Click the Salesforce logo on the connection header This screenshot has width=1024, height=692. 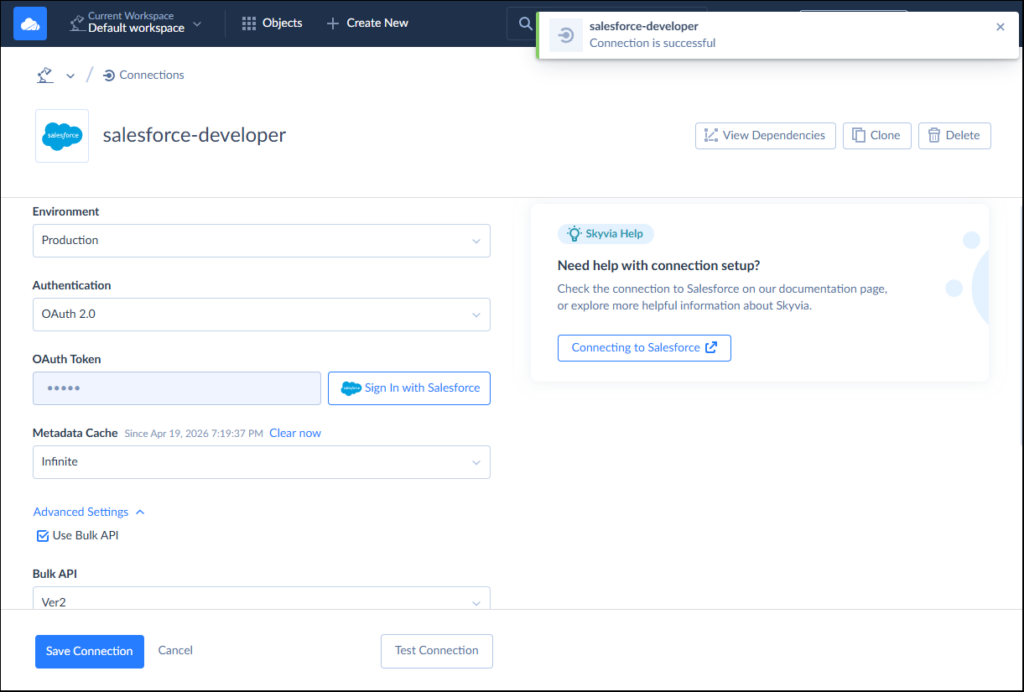[61, 135]
